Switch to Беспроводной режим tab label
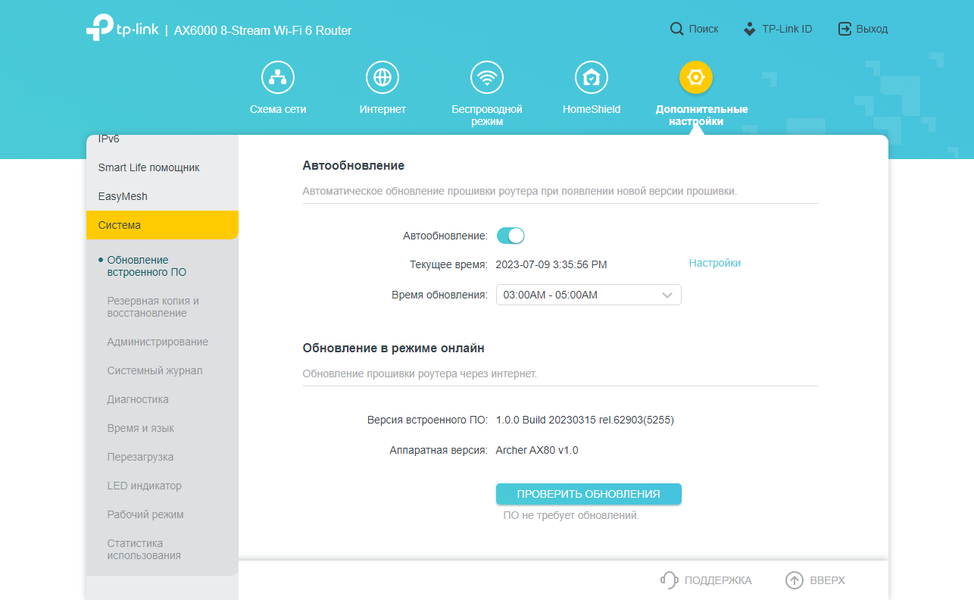 tap(486, 115)
